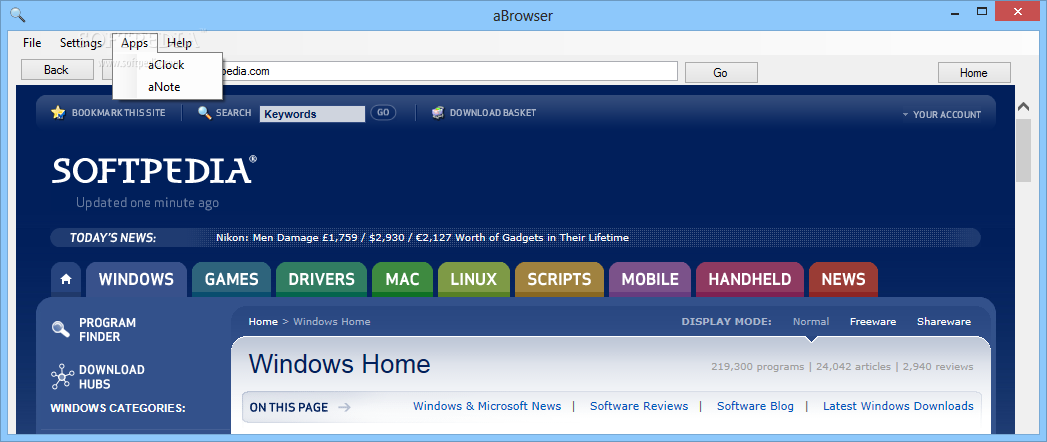The height and width of the screenshot is (442, 1047).
Task: Open the Program Finder link
Action: (108, 330)
